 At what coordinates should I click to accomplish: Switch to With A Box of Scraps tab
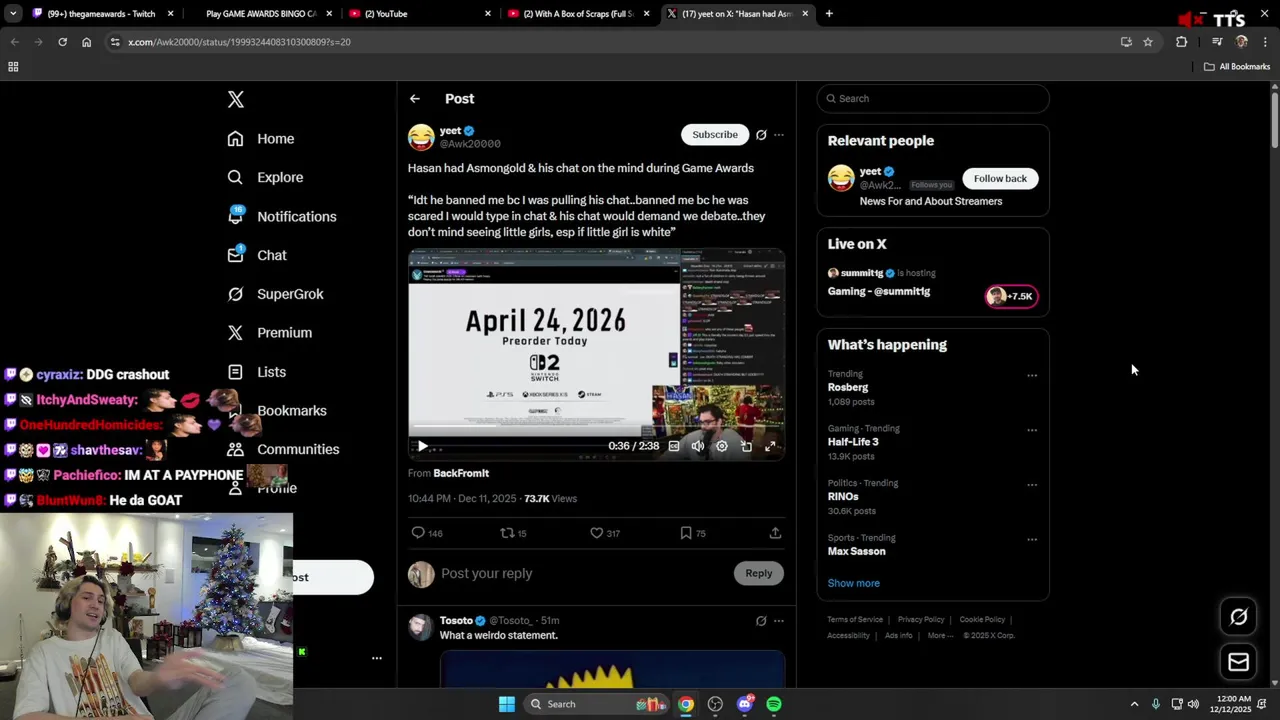pos(580,14)
